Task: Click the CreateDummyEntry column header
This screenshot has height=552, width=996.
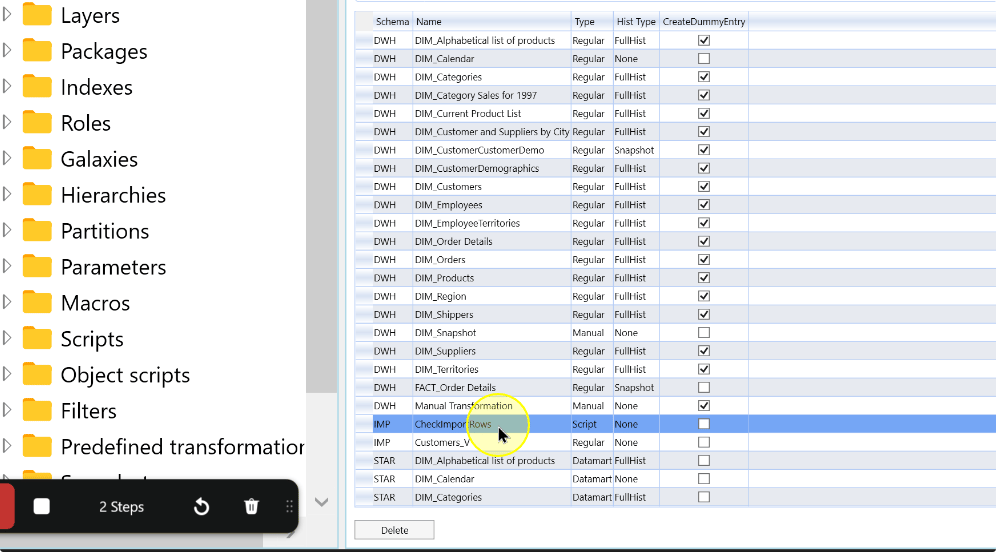Action: pyautogui.click(x=704, y=22)
